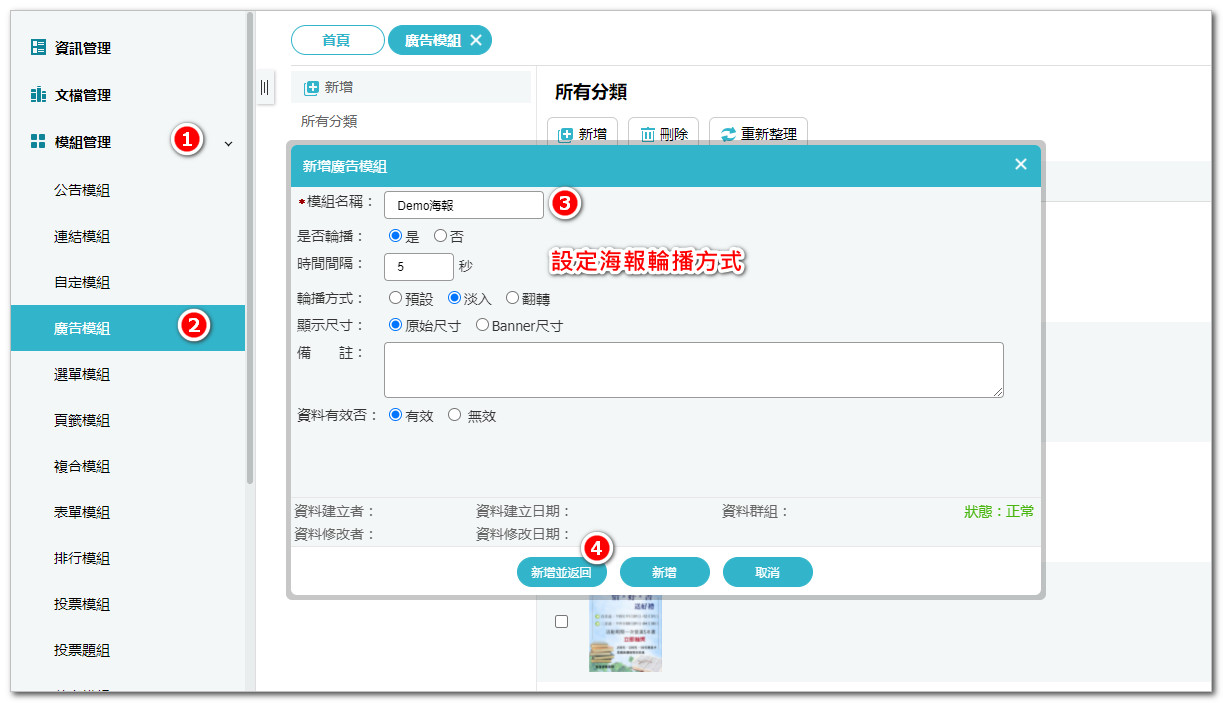
Task: Click the 模組名稱 text field
Action: pyautogui.click(x=463, y=205)
